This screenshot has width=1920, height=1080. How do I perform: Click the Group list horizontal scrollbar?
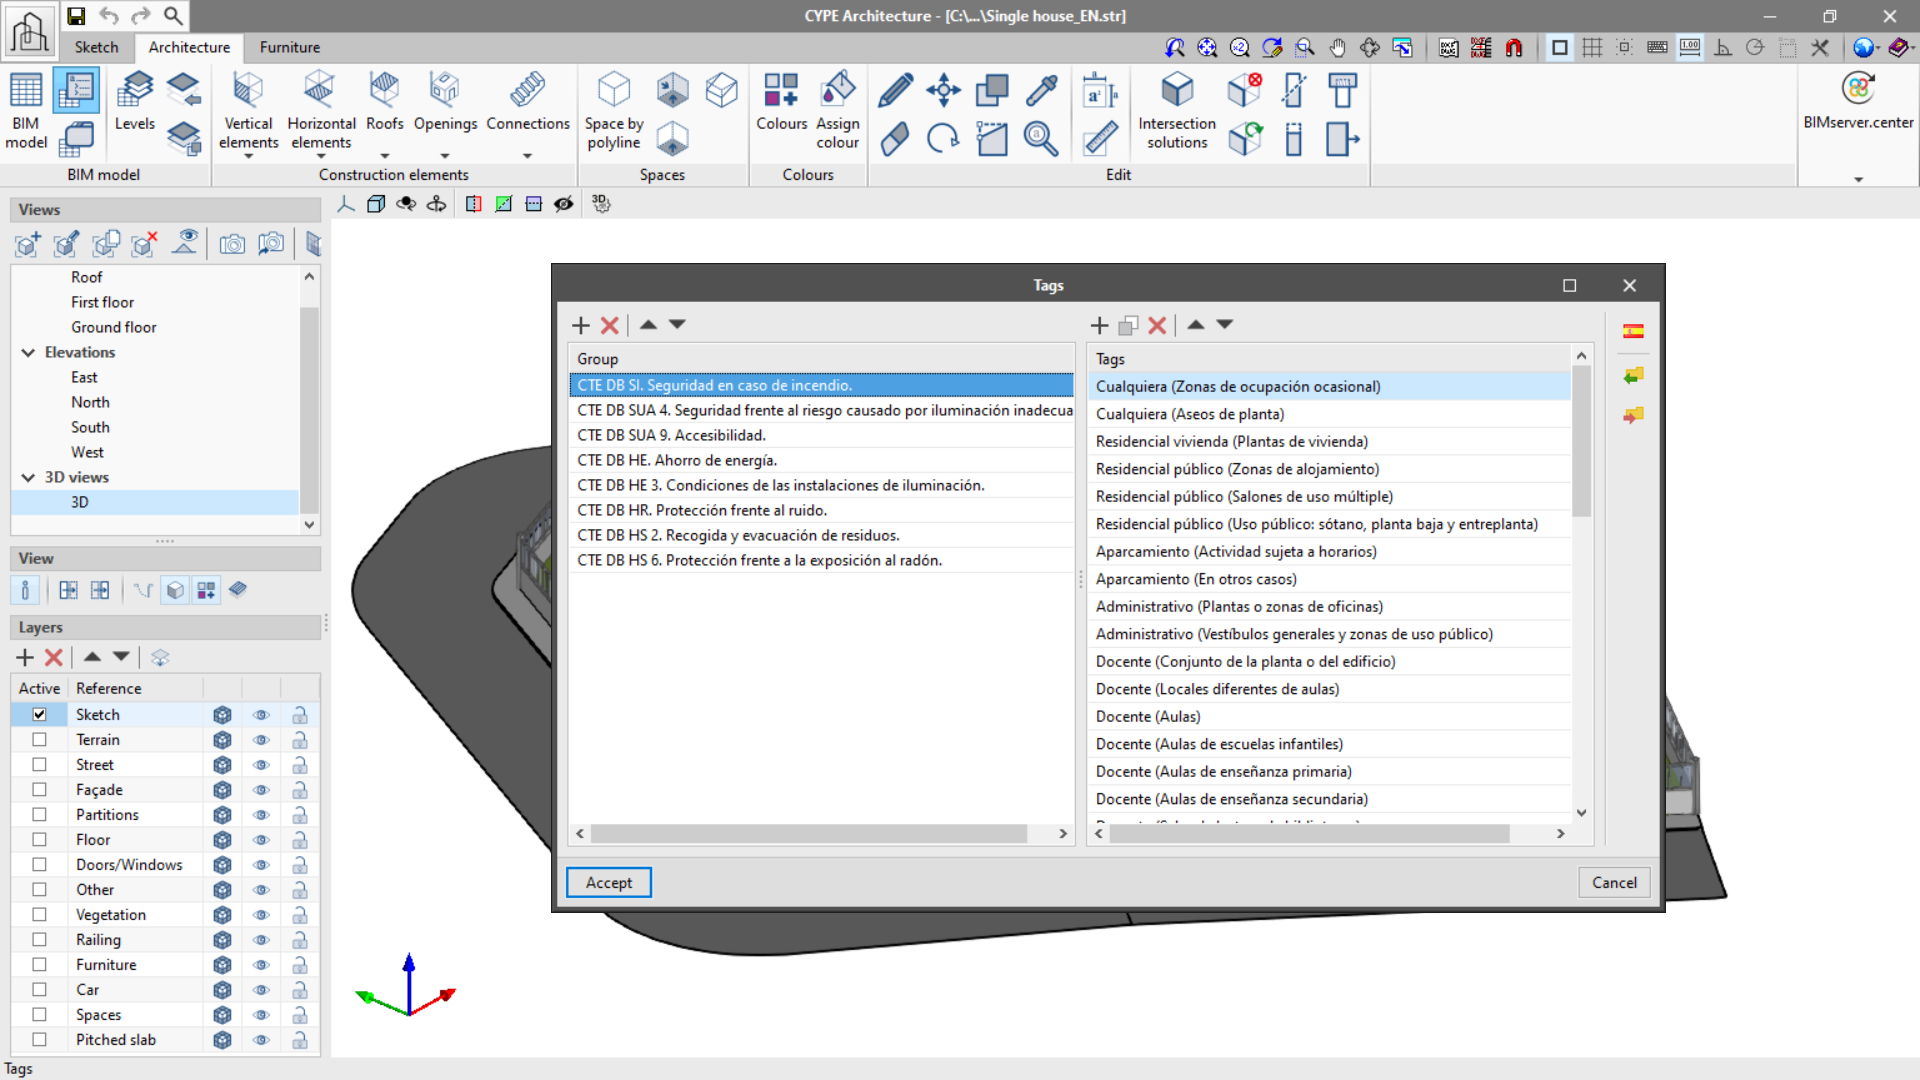(x=808, y=833)
